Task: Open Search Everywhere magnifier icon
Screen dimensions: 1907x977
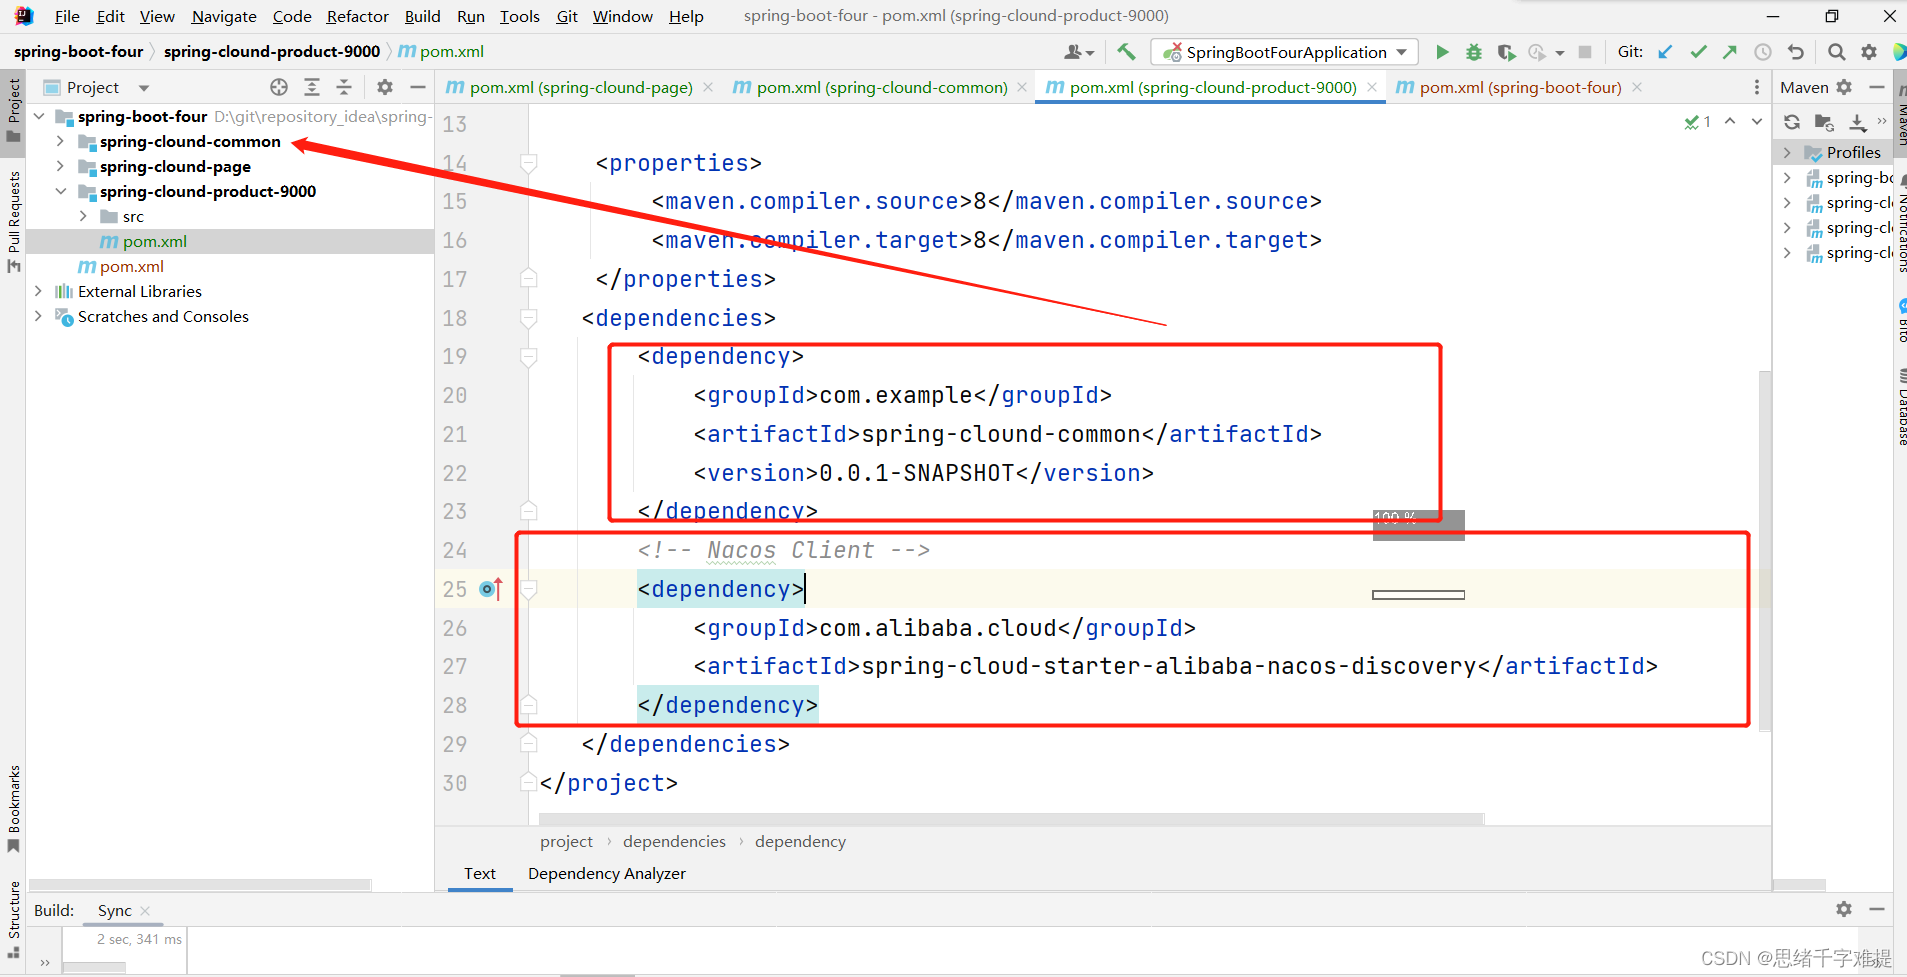Action: pyautogui.click(x=1836, y=52)
